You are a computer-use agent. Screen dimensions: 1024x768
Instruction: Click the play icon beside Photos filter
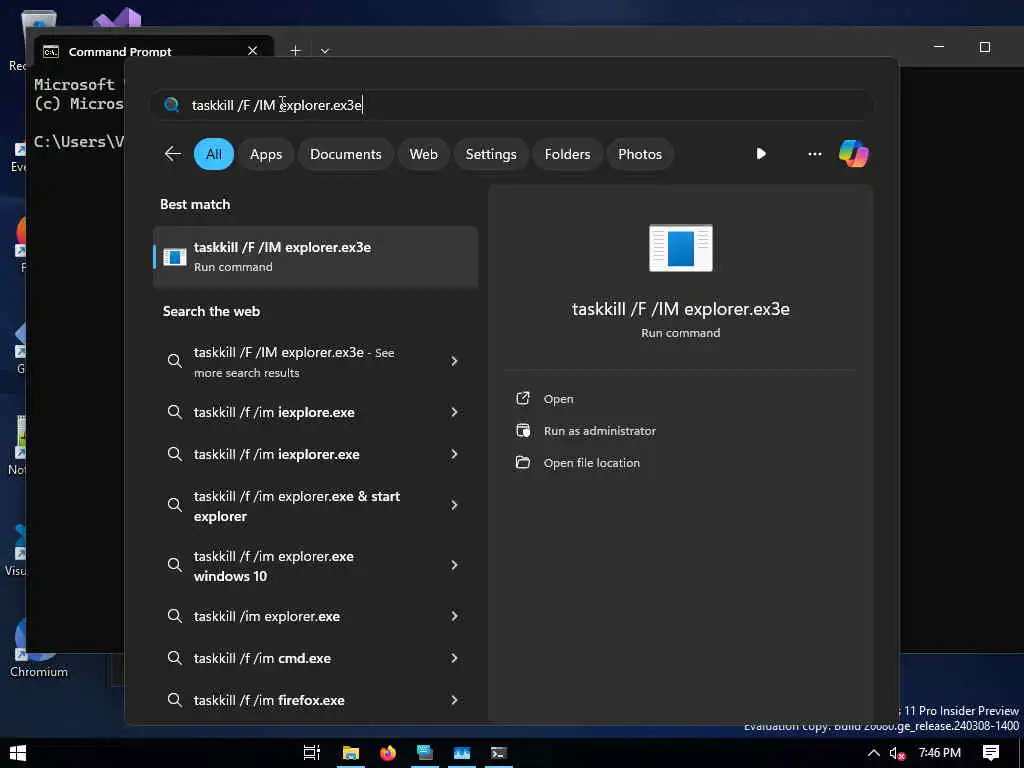tap(761, 154)
